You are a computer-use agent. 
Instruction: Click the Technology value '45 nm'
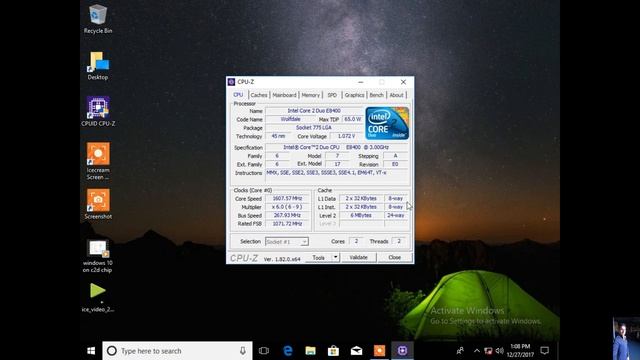pyautogui.click(x=278, y=136)
